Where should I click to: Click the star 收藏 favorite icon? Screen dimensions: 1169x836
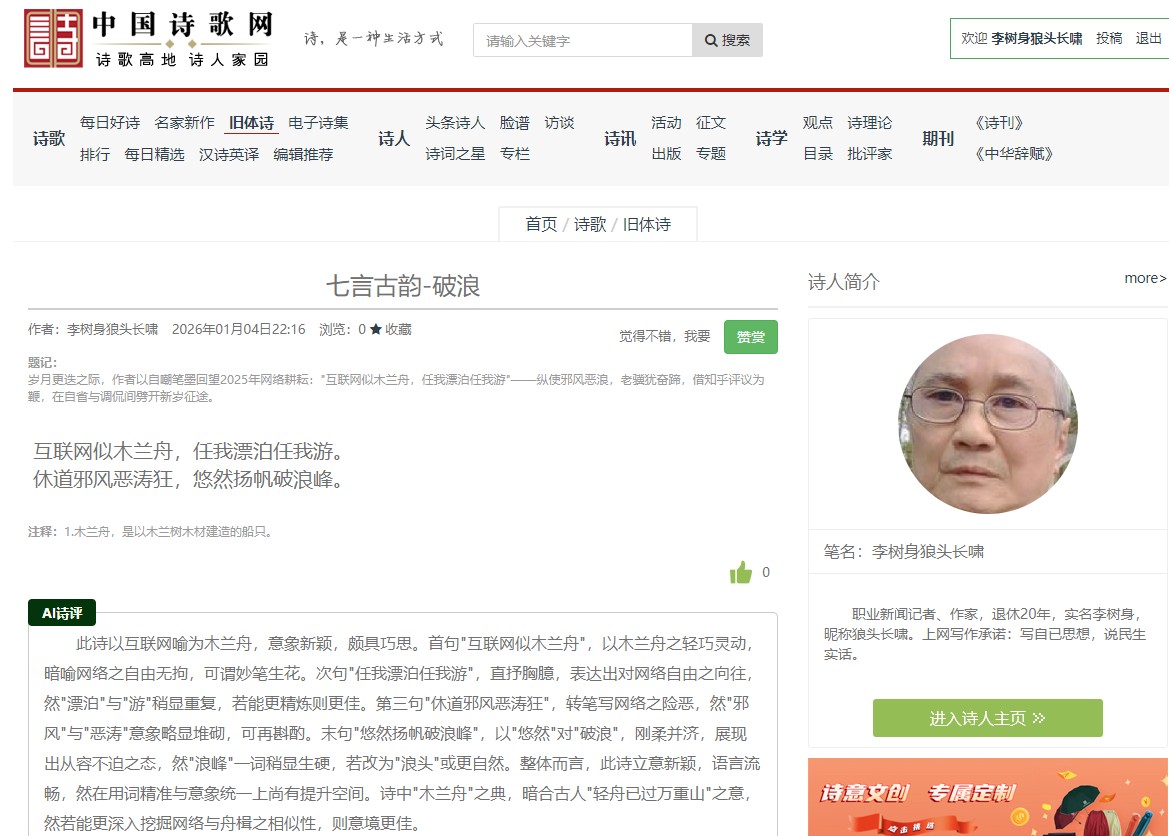376,329
